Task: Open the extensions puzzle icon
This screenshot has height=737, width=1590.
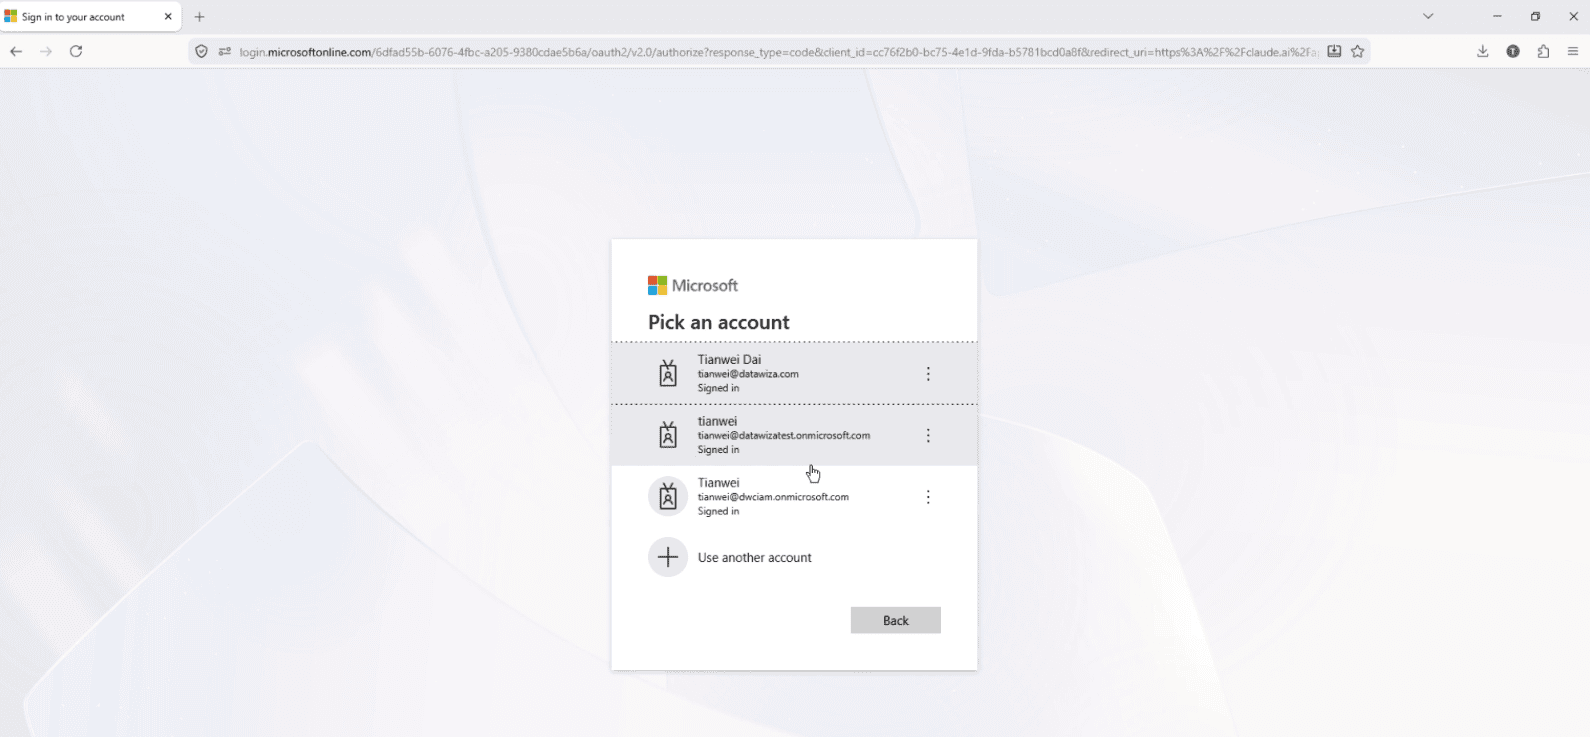Action: click(1543, 52)
